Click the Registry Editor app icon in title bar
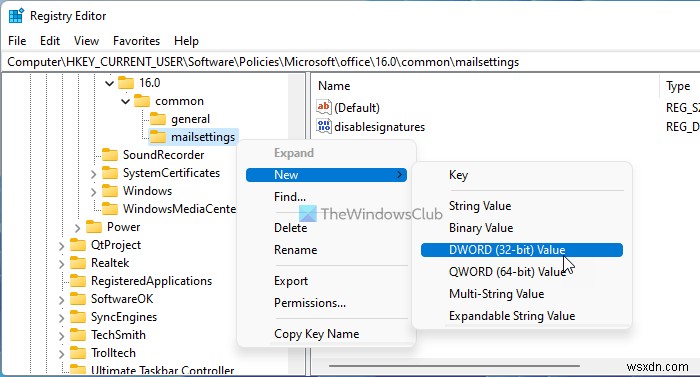700x377 pixels. click(x=16, y=16)
